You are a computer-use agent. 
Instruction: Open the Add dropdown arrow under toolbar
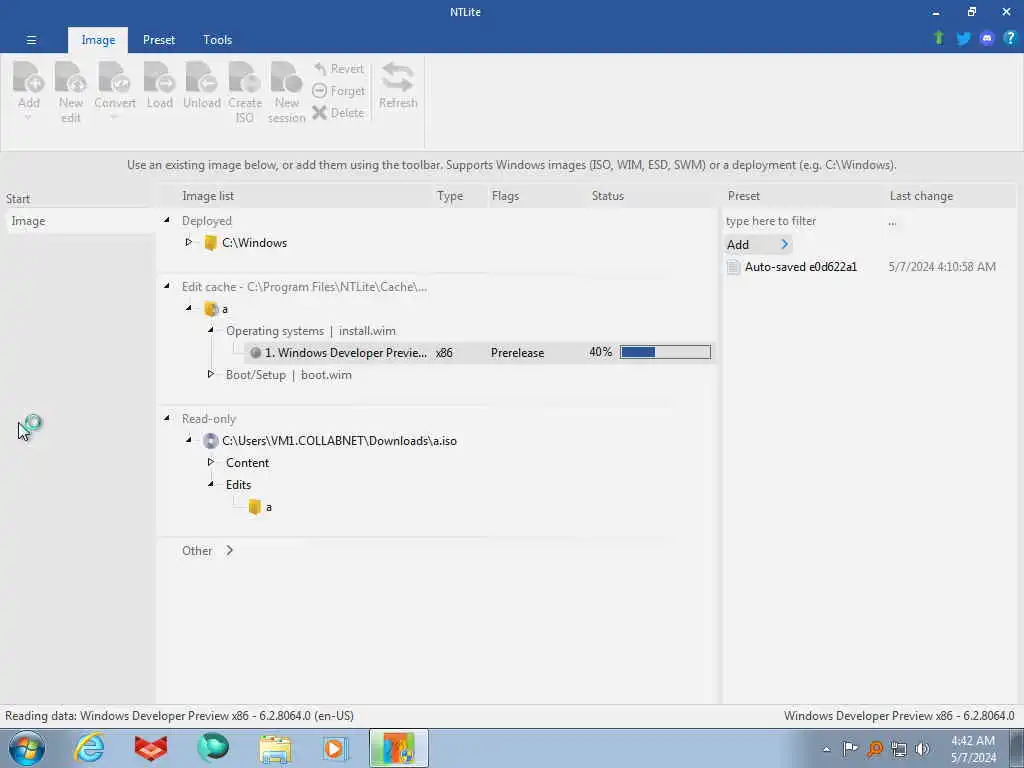click(28, 118)
